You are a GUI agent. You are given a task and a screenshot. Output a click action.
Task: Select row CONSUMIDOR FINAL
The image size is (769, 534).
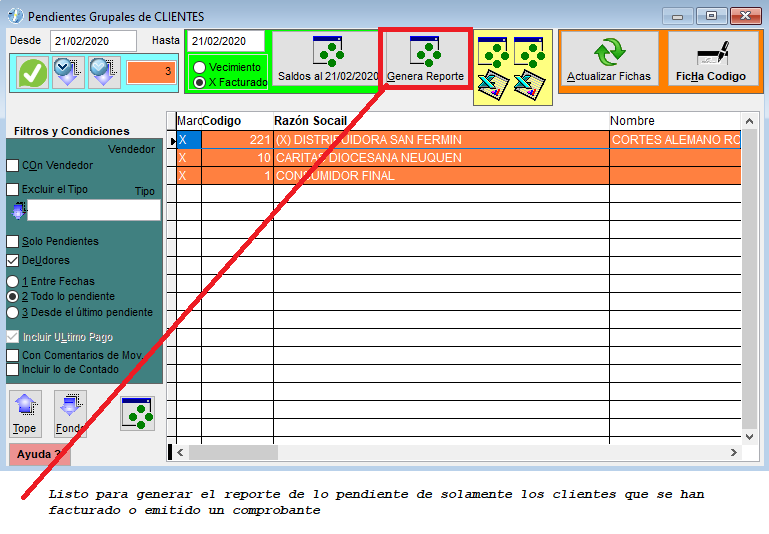pyautogui.click(x=458, y=176)
